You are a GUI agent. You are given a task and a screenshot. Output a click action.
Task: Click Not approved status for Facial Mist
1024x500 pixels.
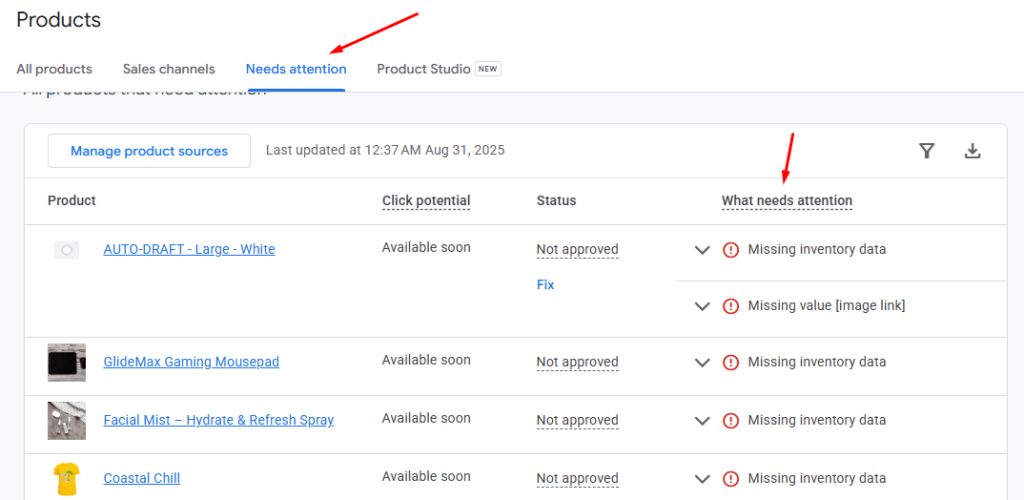(577, 420)
